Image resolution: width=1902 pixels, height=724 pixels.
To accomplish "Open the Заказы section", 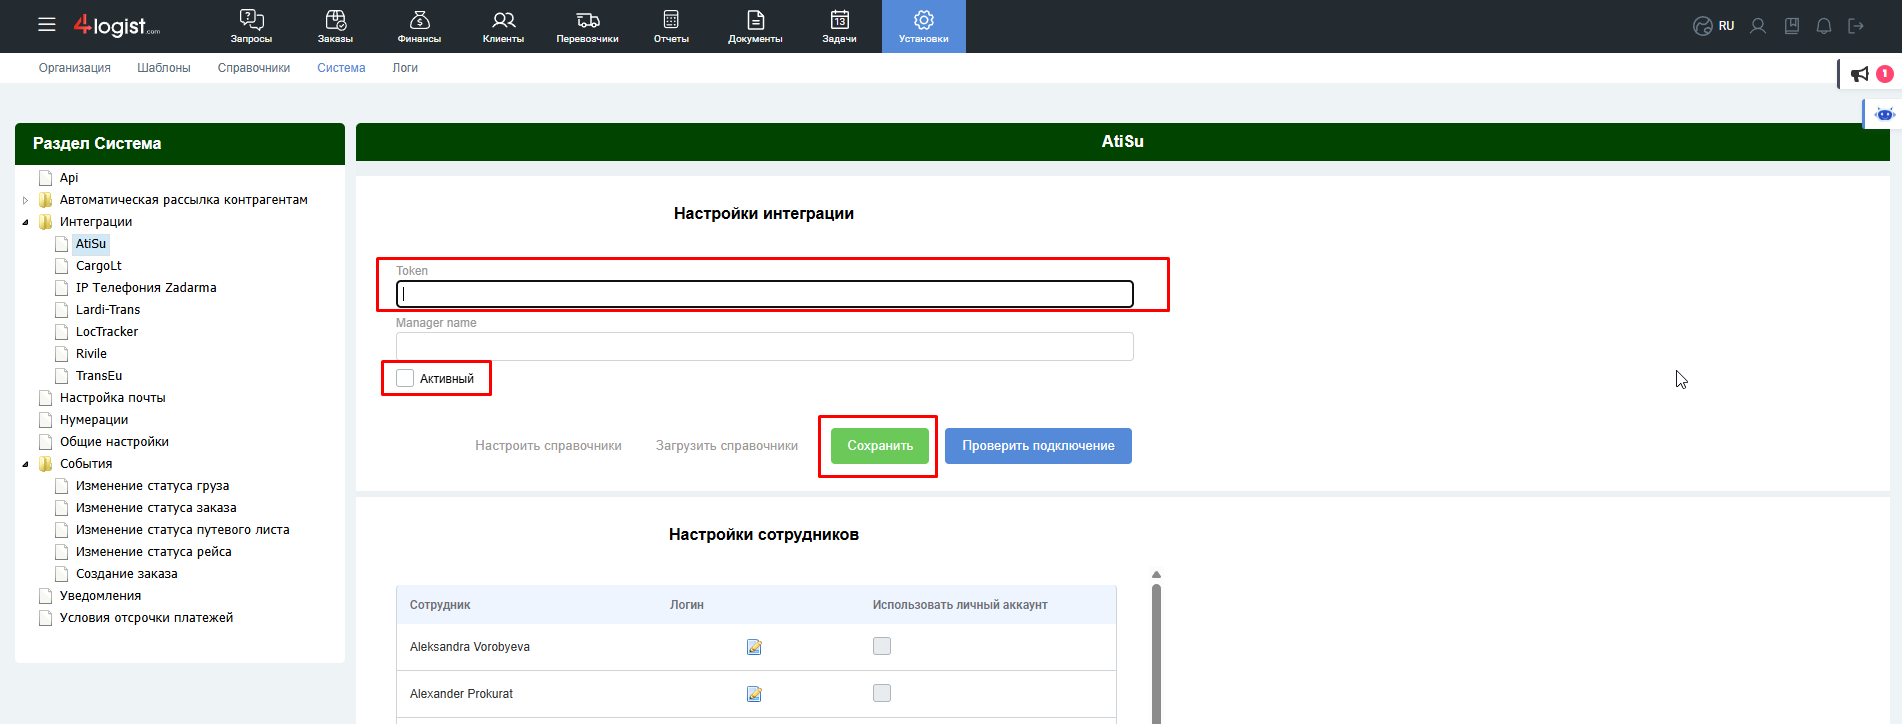I will (x=335, y=26).
